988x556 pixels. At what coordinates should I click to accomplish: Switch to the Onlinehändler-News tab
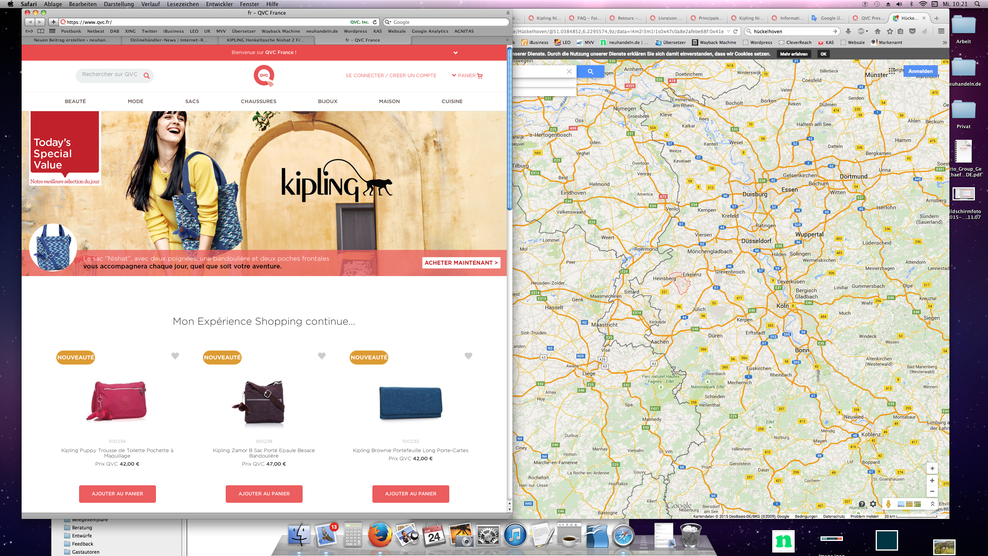(168, 40)
